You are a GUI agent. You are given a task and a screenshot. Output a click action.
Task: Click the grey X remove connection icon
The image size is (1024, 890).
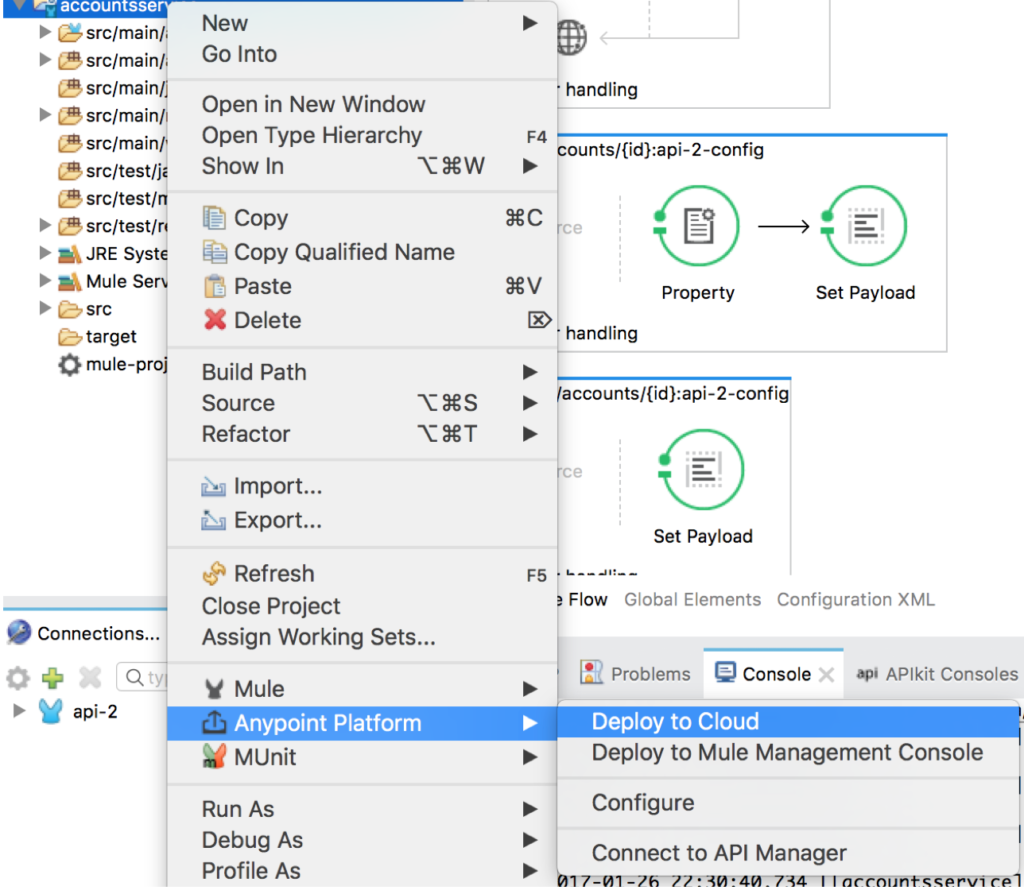point(90,678)
